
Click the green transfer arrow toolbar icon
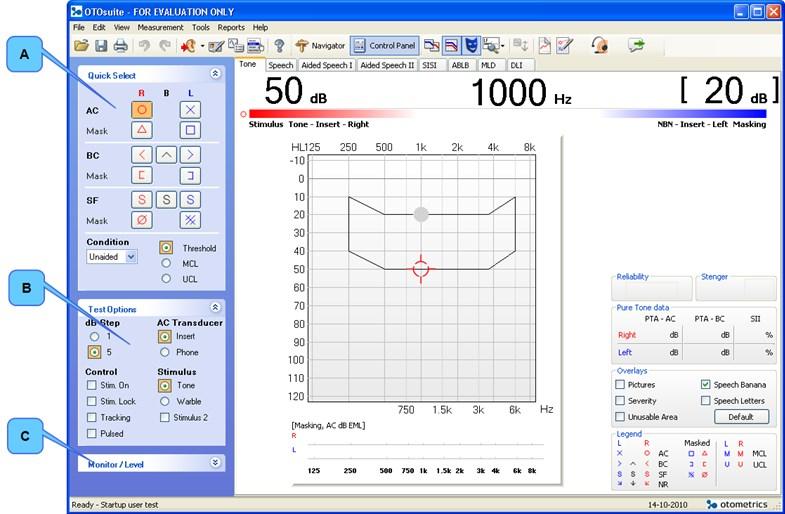636,46
